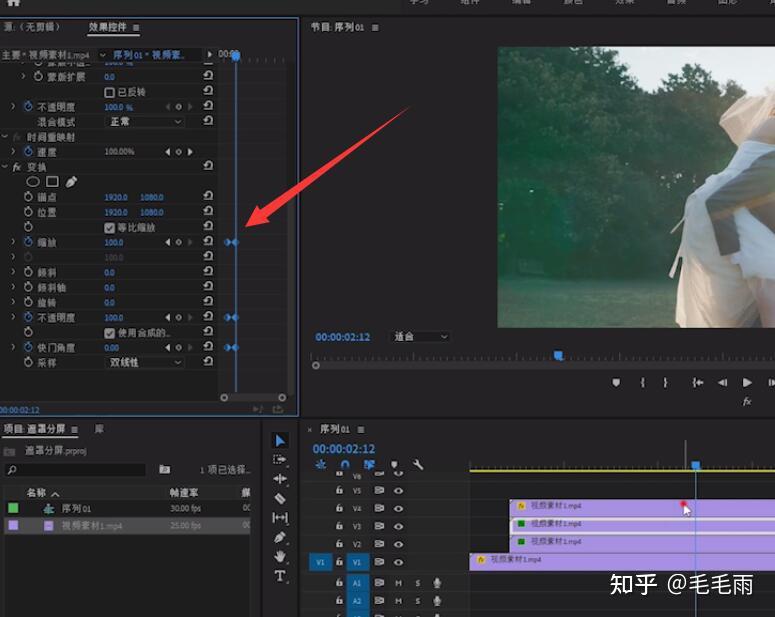
Task: Select the Pen tool in the toolbar
Action: pyautogui.click(x=280, y=537)
